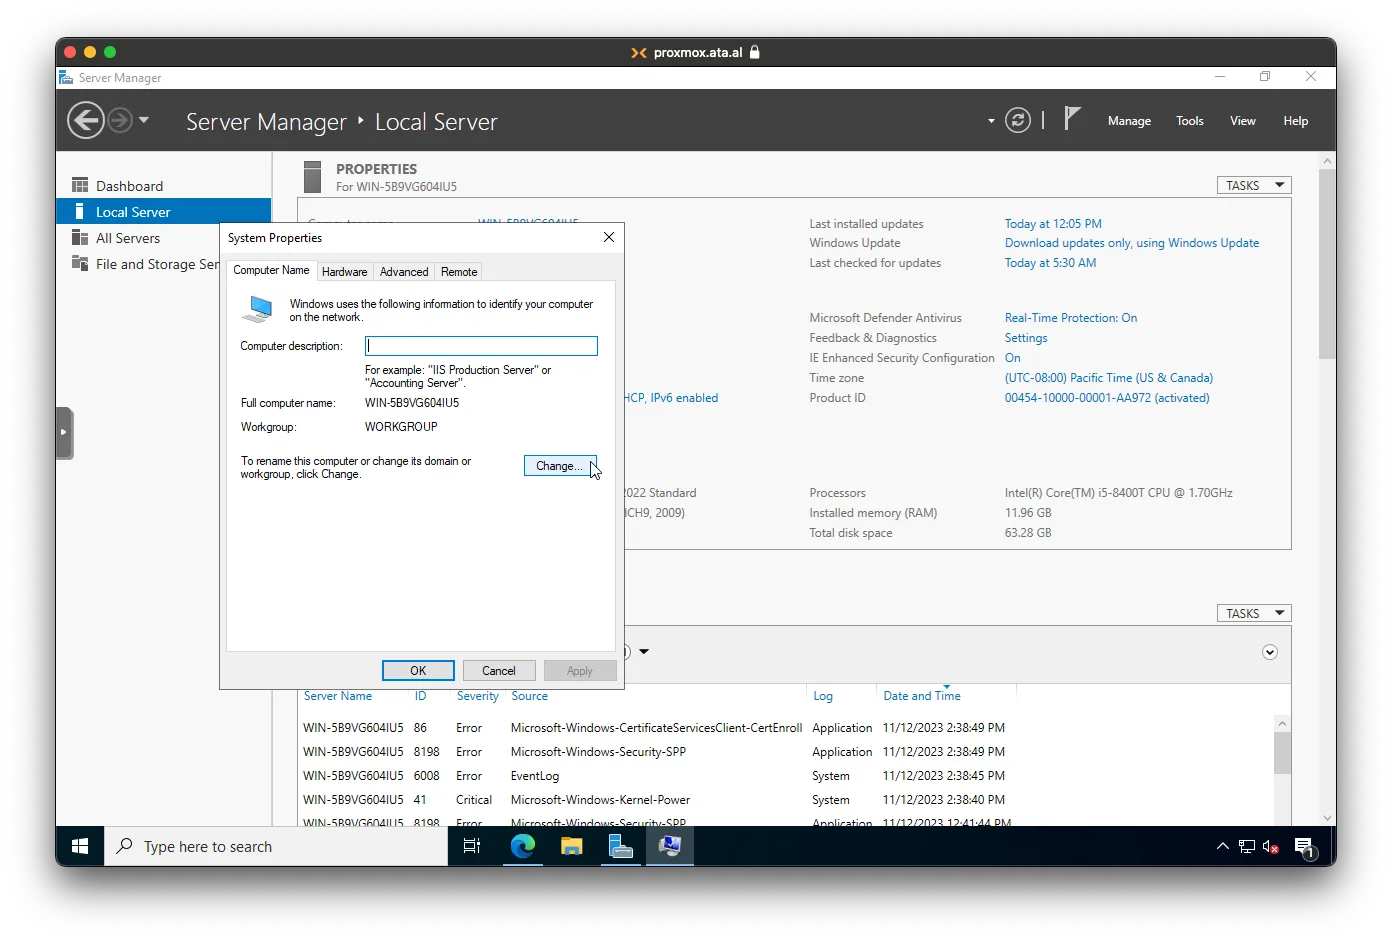Click the Refresh icon in the header
The height and width of the screenshot is (940, 1392).
coord(1018,121)
